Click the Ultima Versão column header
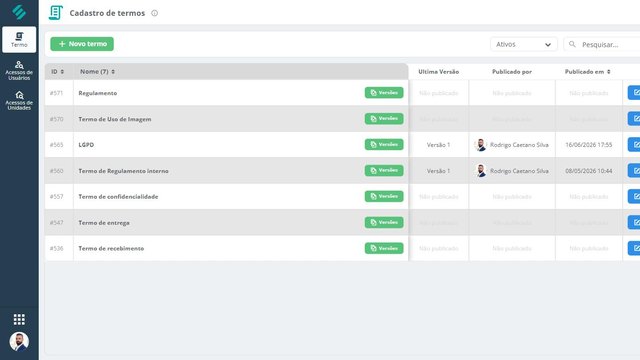The image size is (640, 360). point(438,71)
